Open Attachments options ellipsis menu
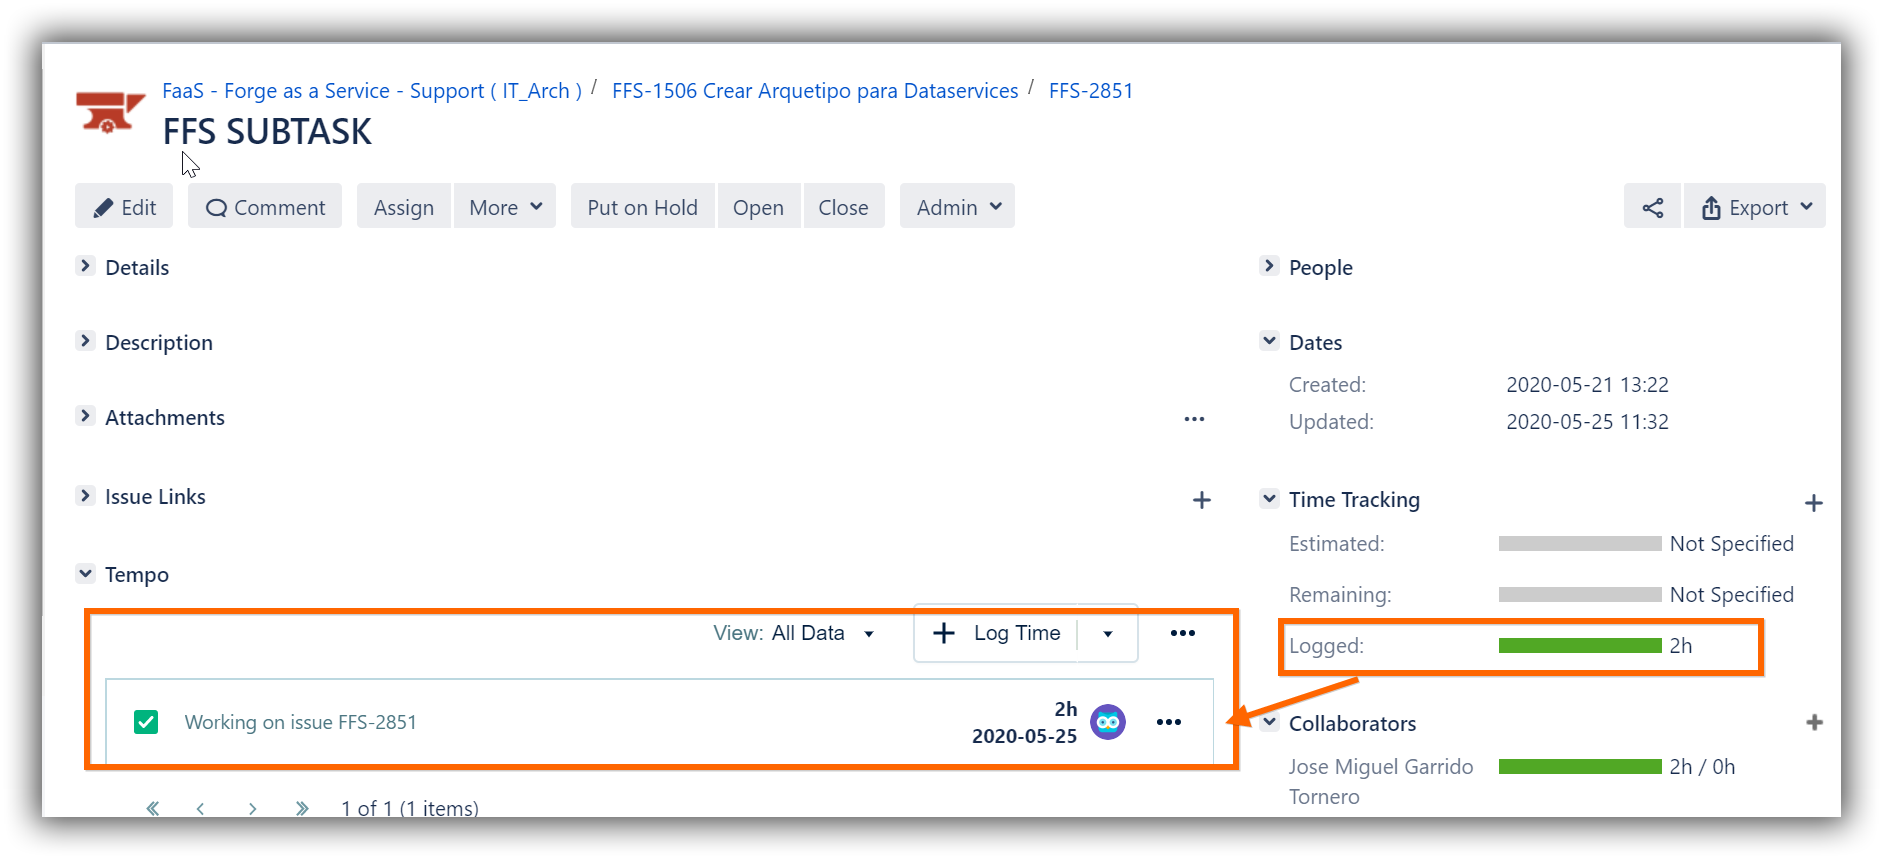The height and width of the screenshot is (859, 1883). 1194,419
